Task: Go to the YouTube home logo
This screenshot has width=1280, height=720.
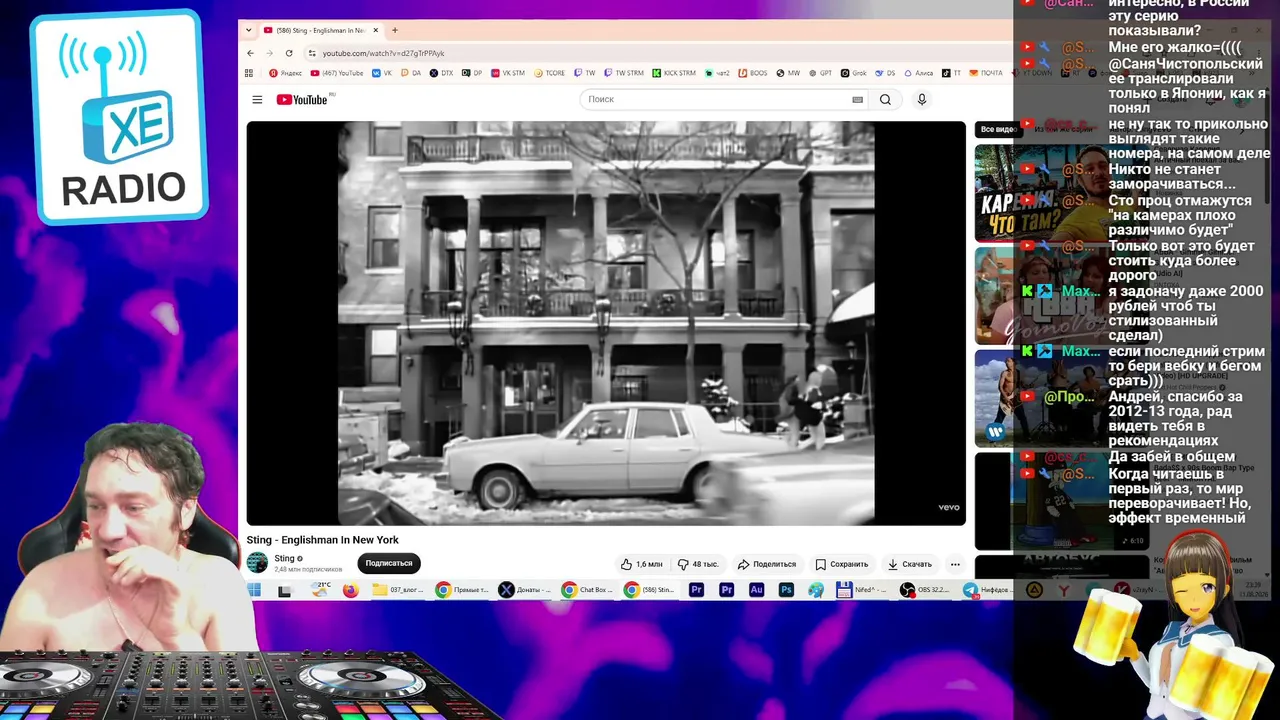Action: point(302,100)
